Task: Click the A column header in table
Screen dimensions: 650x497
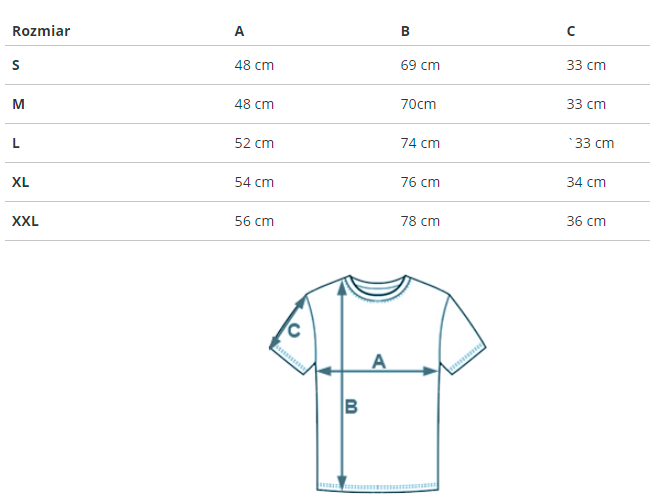Action: click(239, 31)
